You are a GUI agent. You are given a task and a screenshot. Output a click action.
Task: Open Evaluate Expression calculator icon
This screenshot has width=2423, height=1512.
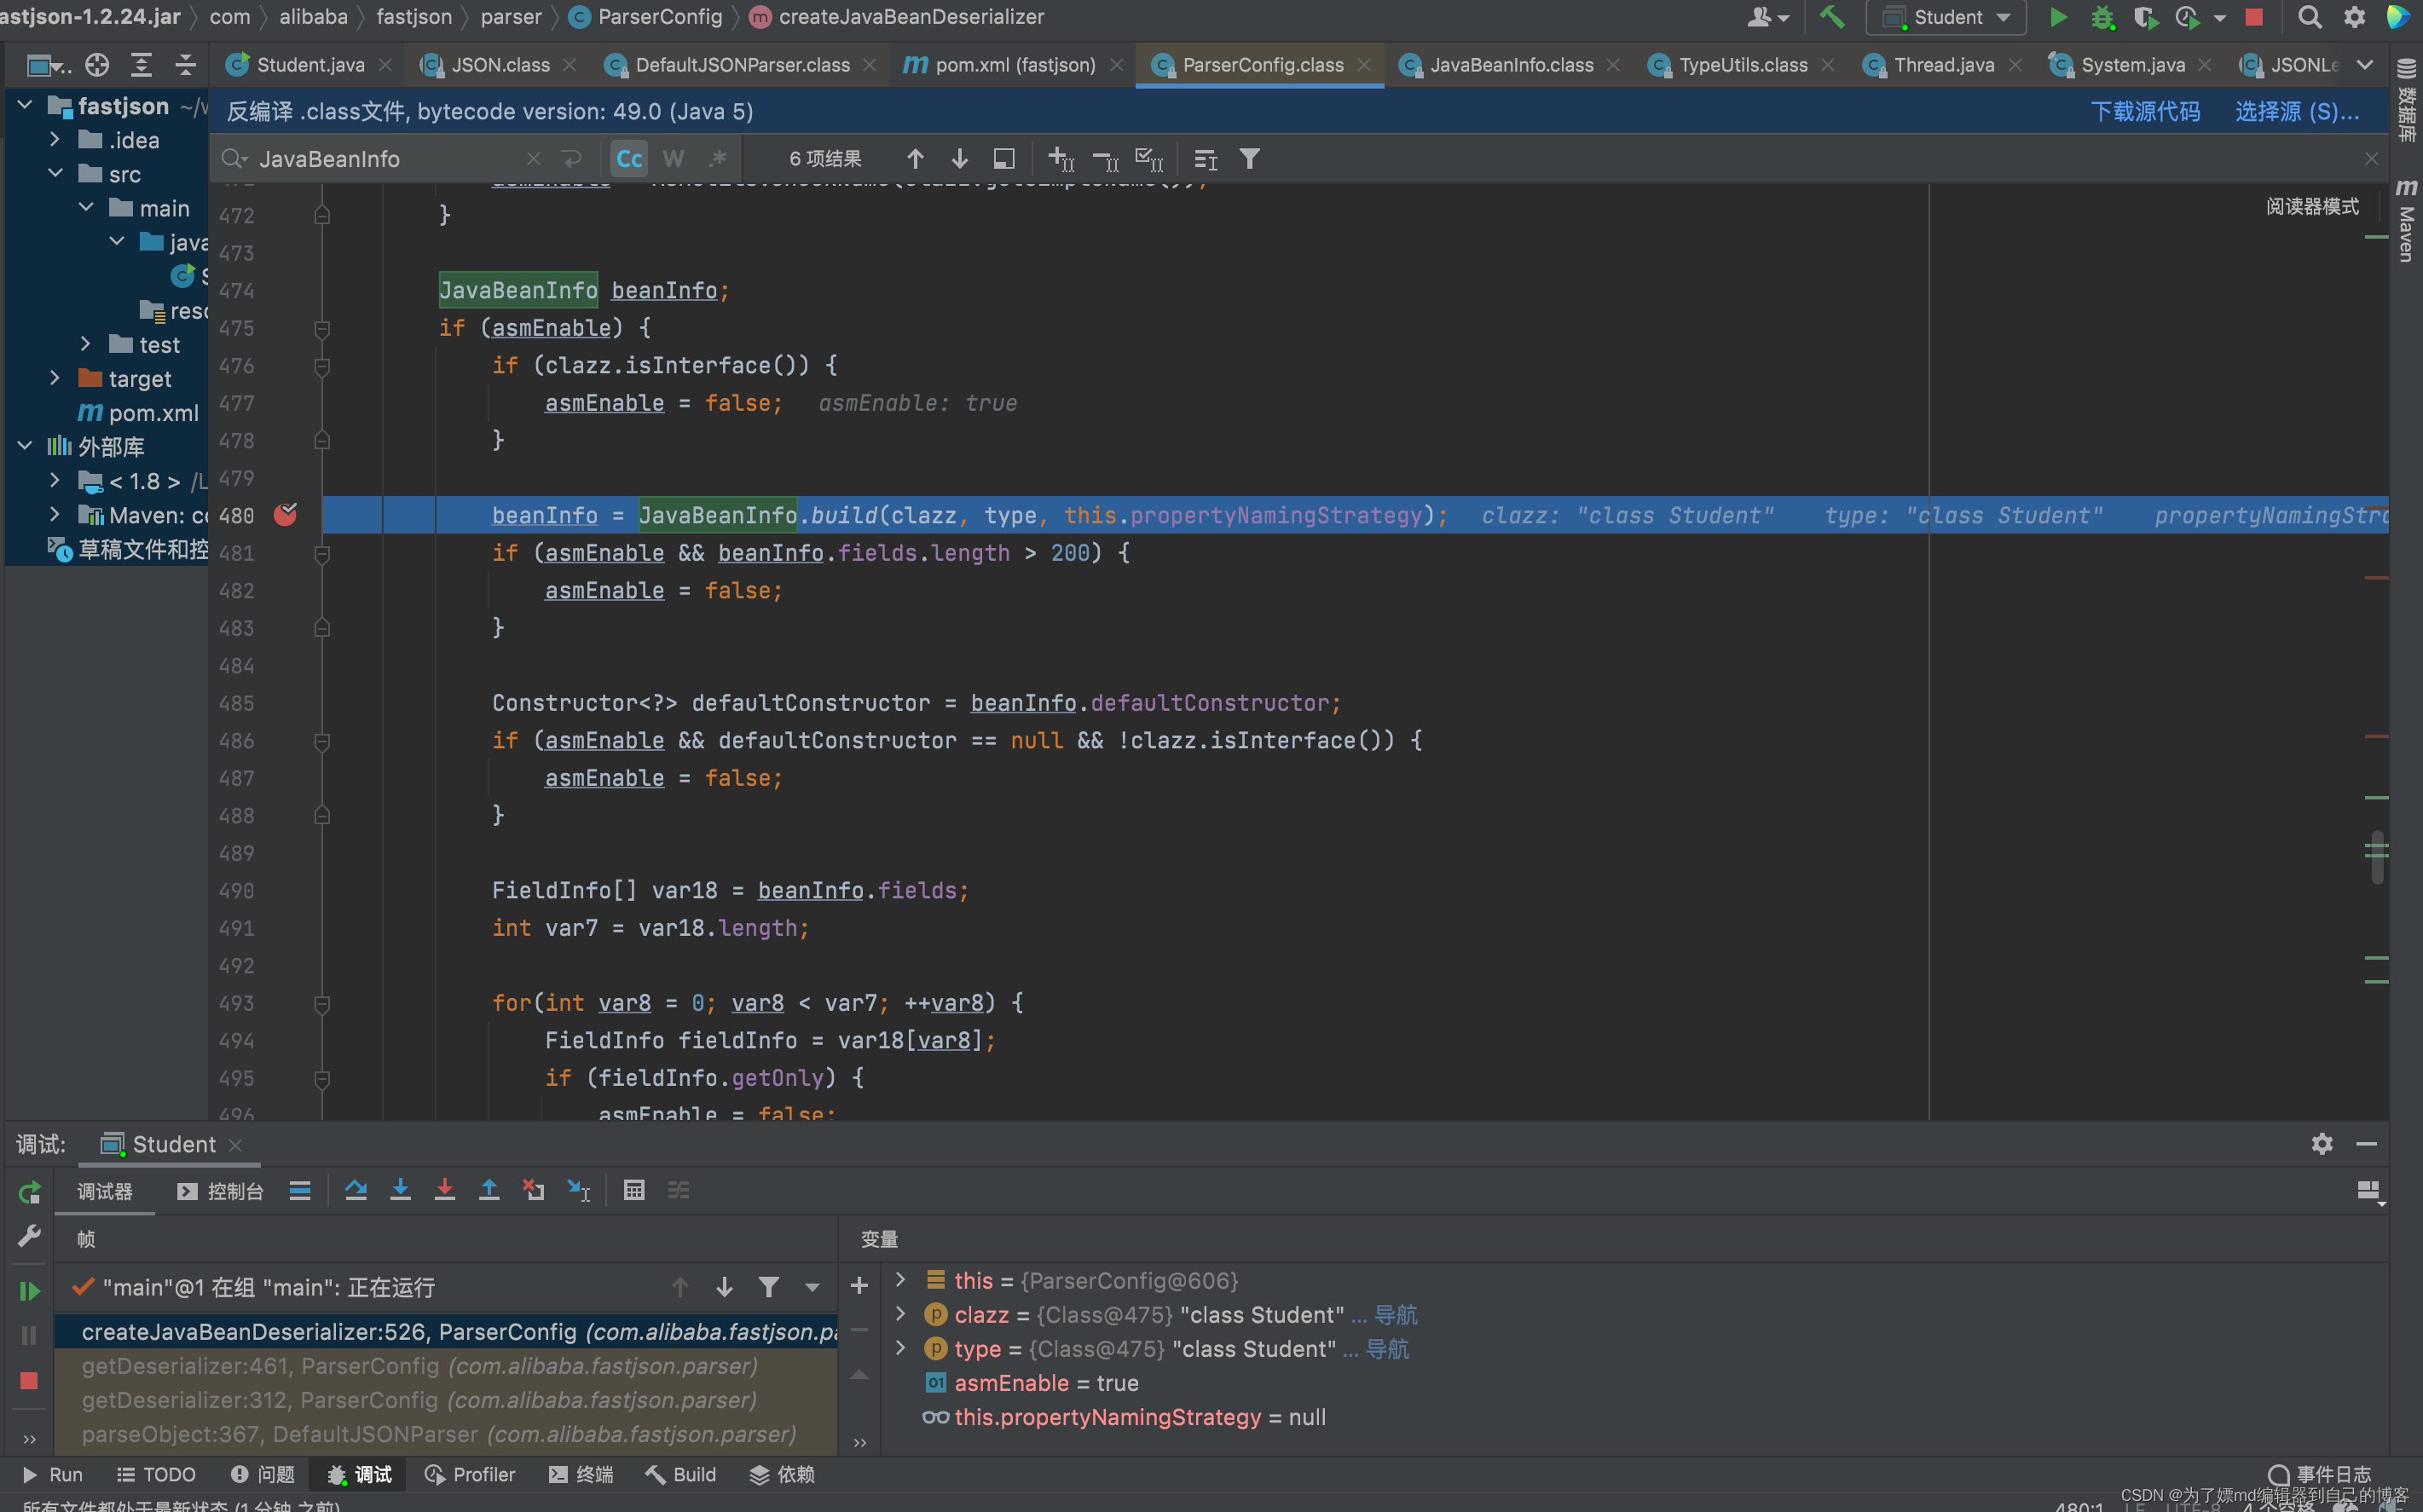point(633,1190)
